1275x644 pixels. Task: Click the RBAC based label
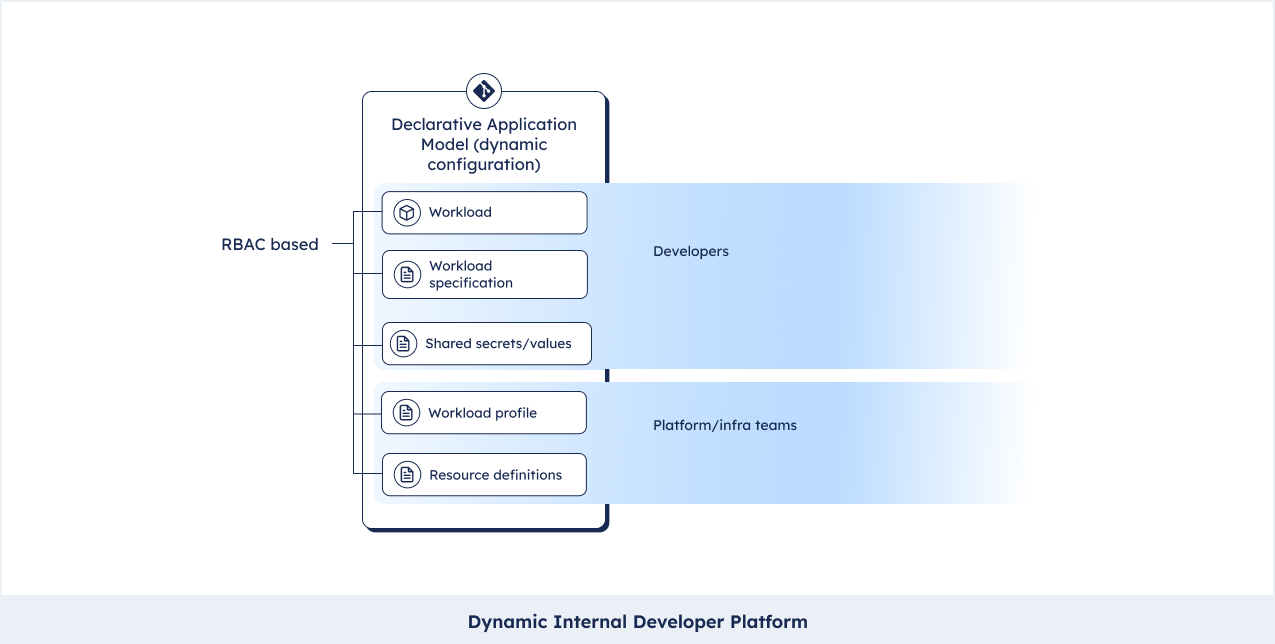point(270,244)
